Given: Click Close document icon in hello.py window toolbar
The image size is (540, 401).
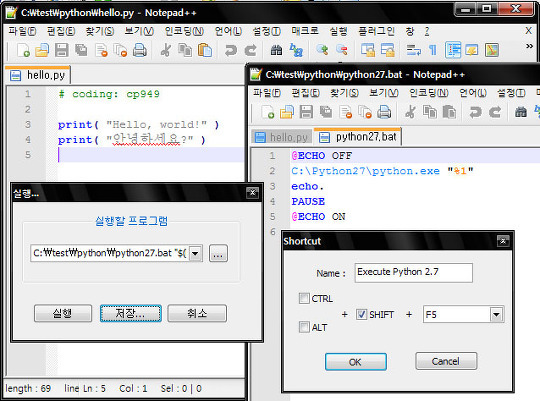Looking at the screenshot, I should tap(101, 50).
